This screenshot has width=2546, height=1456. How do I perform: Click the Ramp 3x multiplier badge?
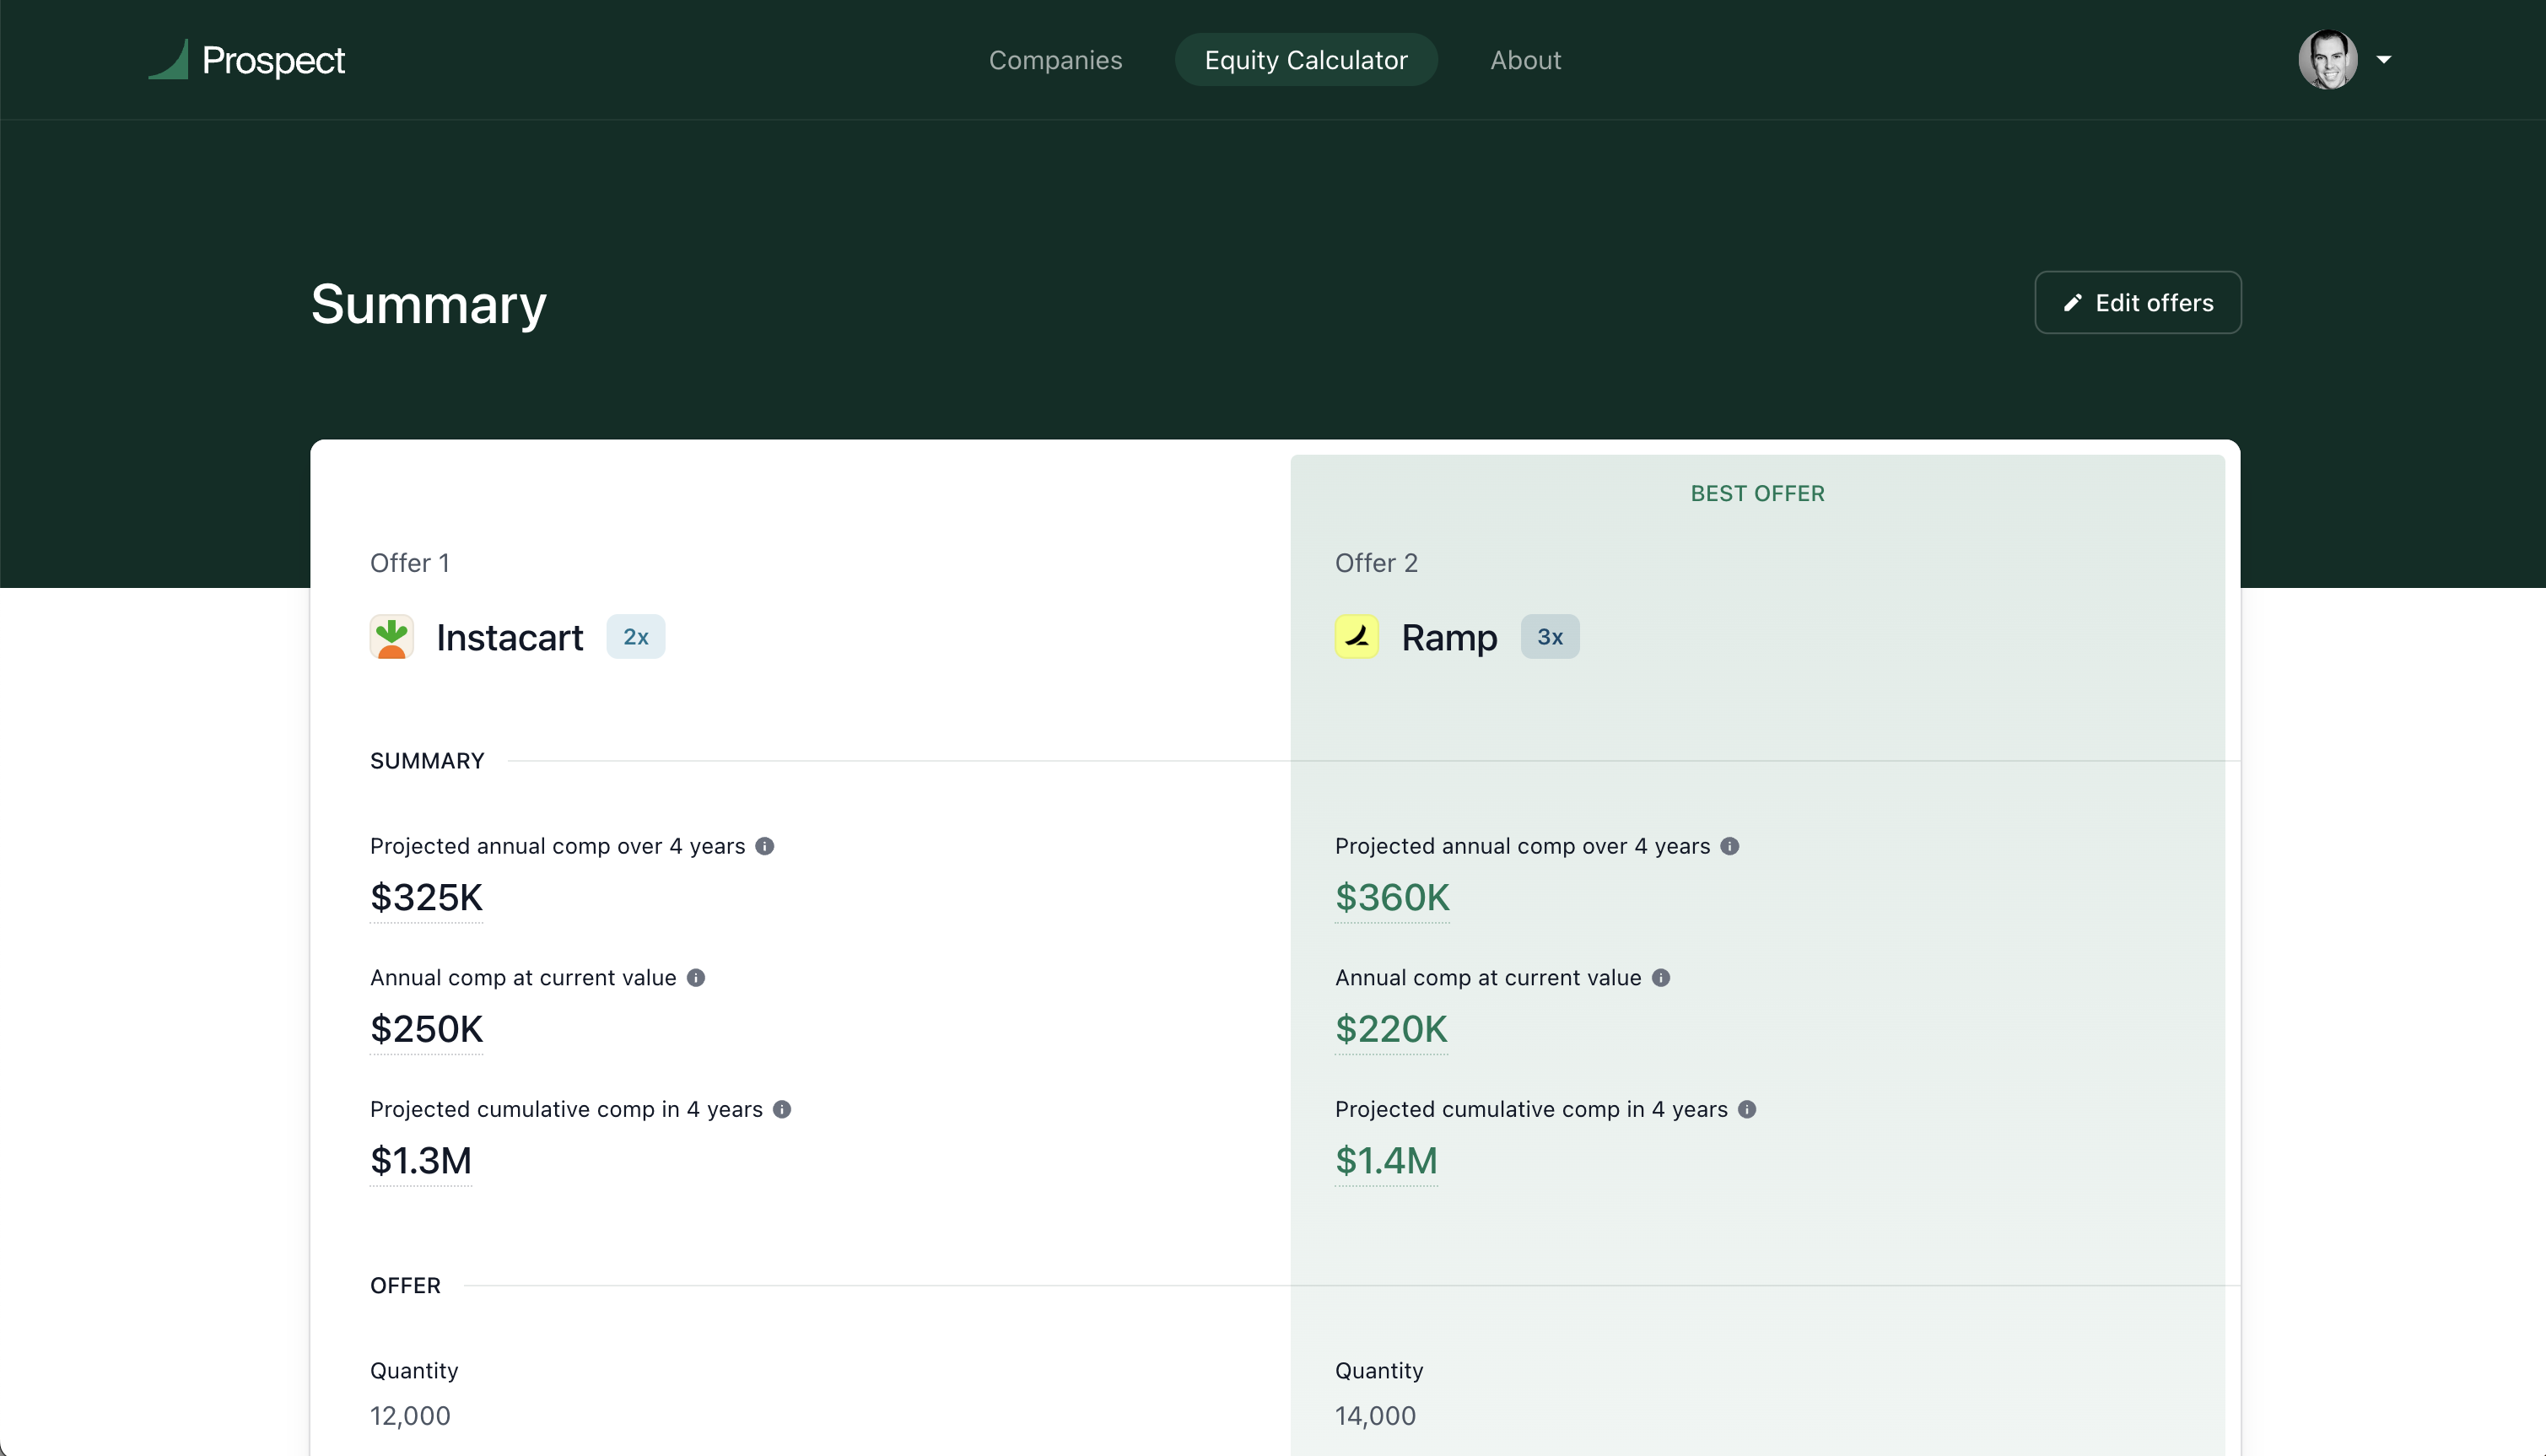coord(1549,637)
